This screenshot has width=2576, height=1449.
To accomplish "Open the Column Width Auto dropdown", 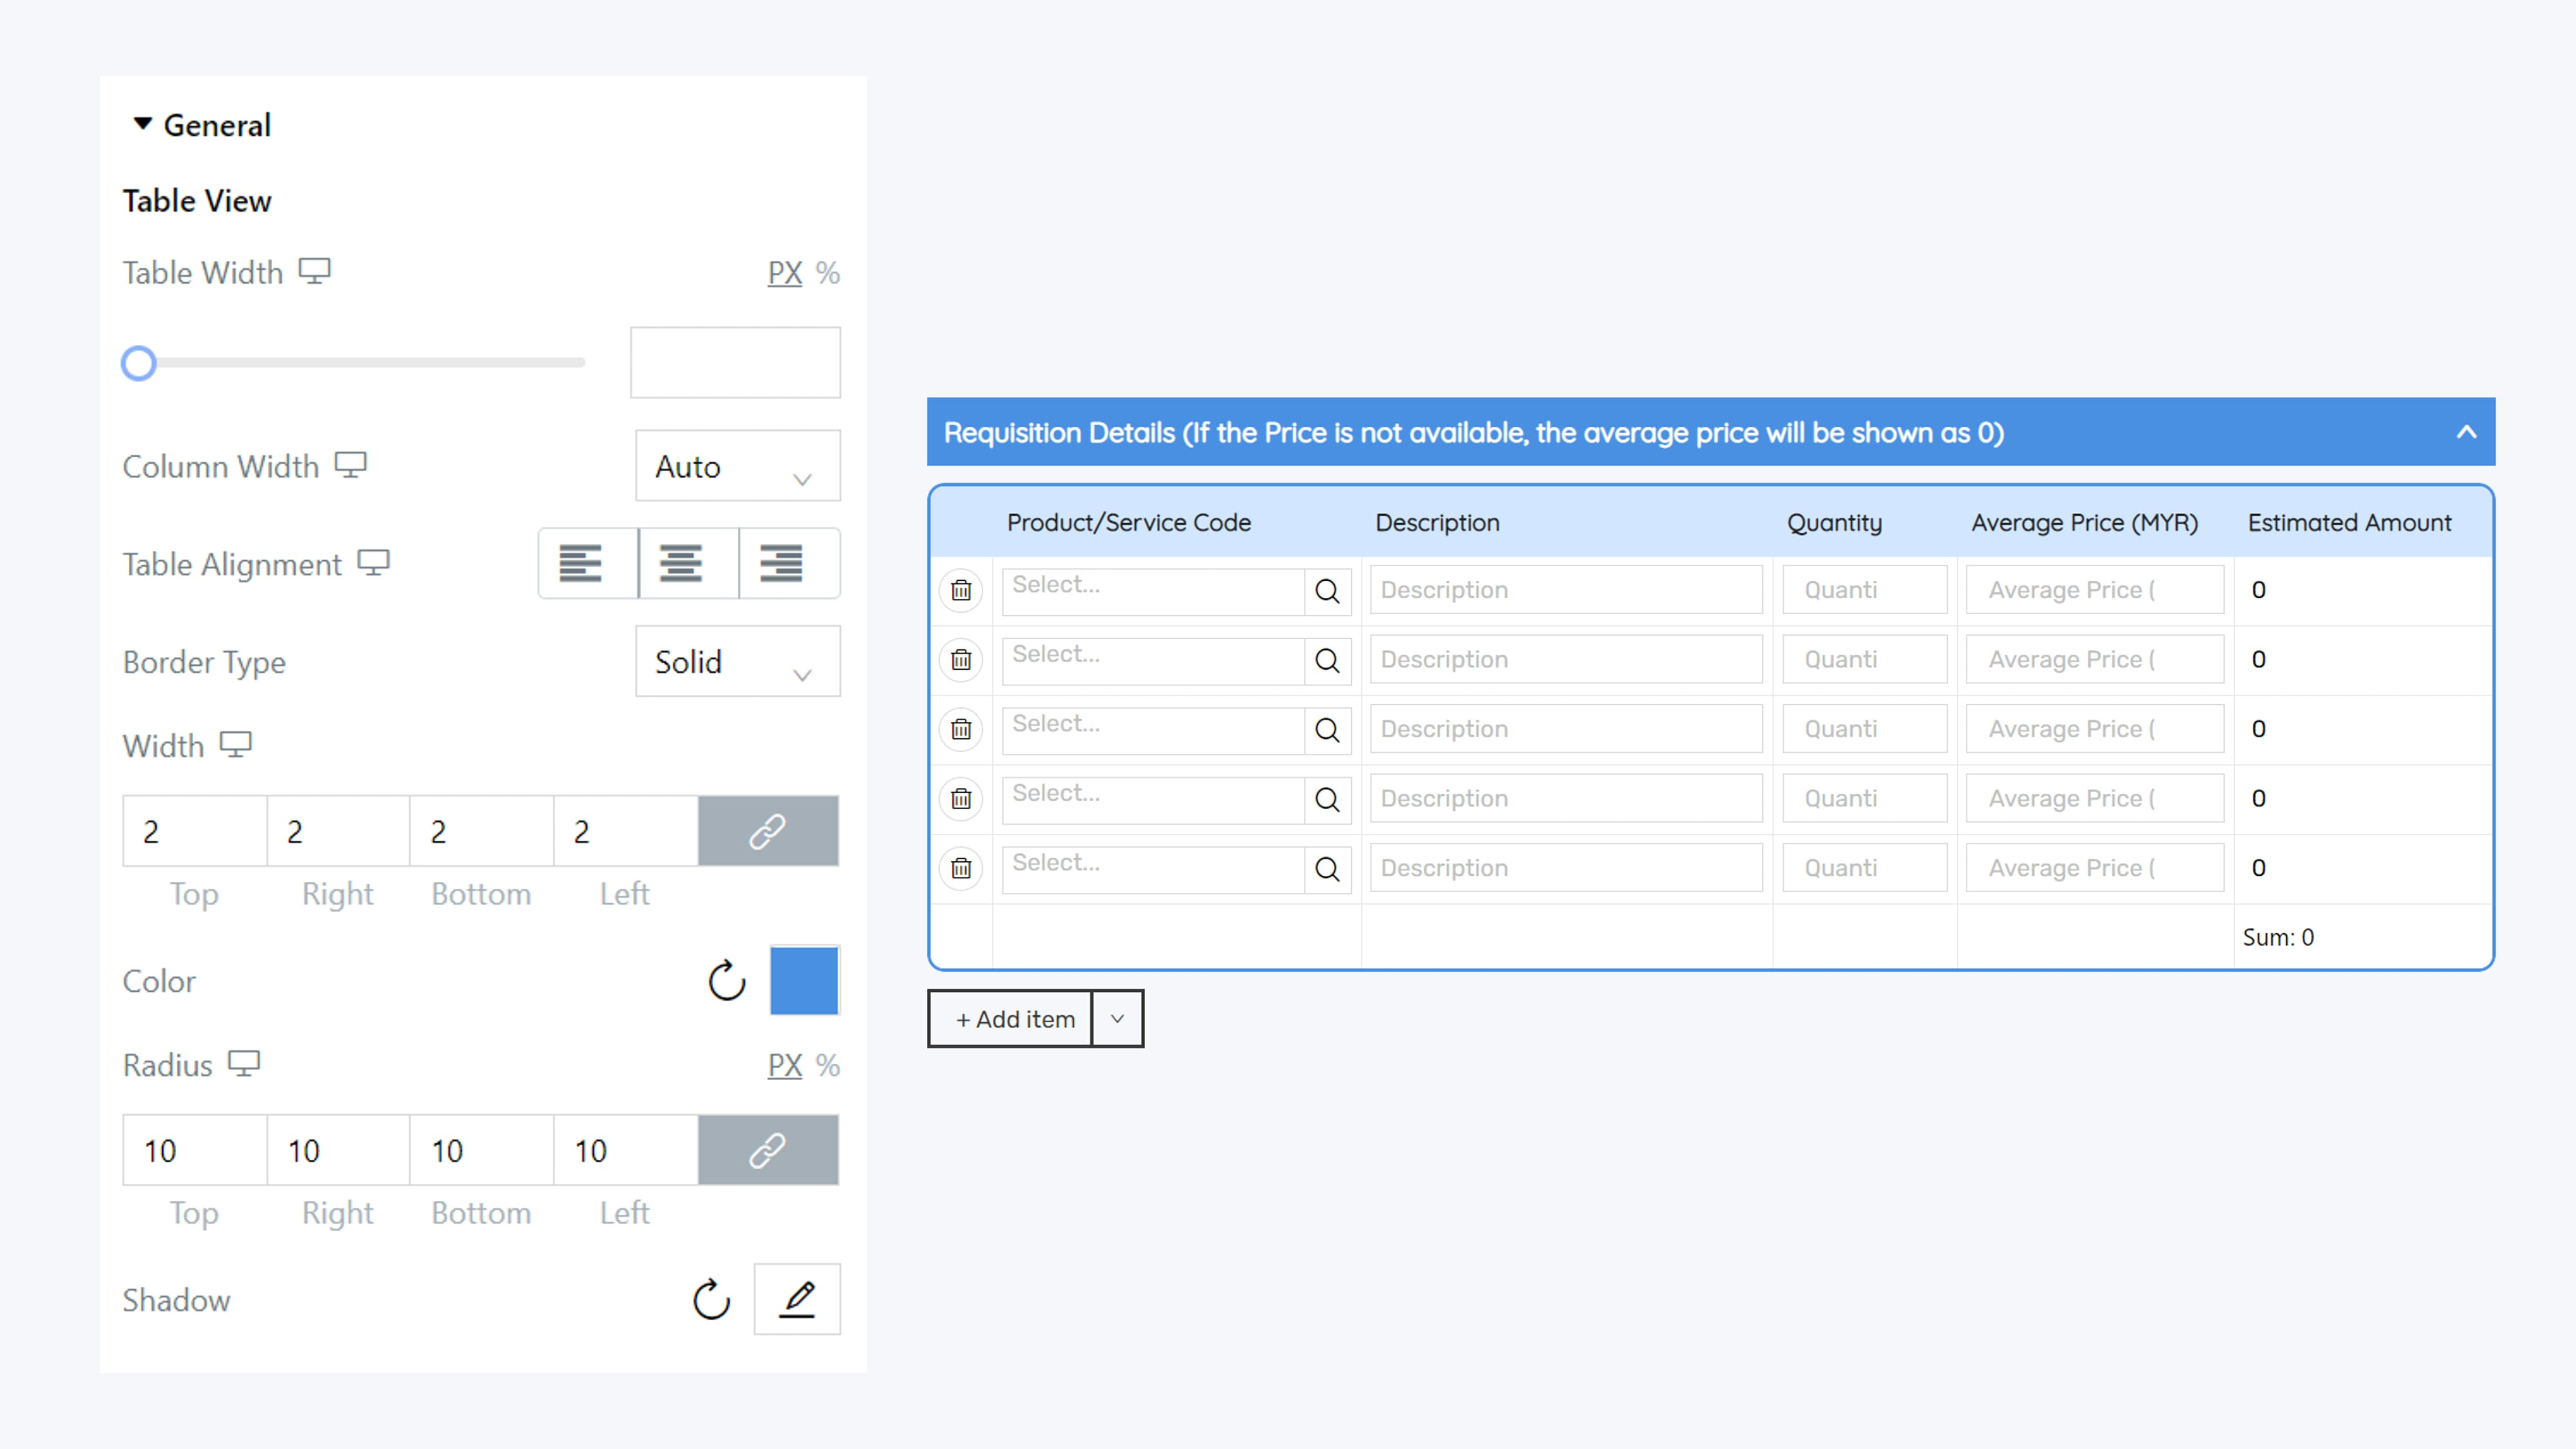I will pyautogui.click(x=738, y=466).
